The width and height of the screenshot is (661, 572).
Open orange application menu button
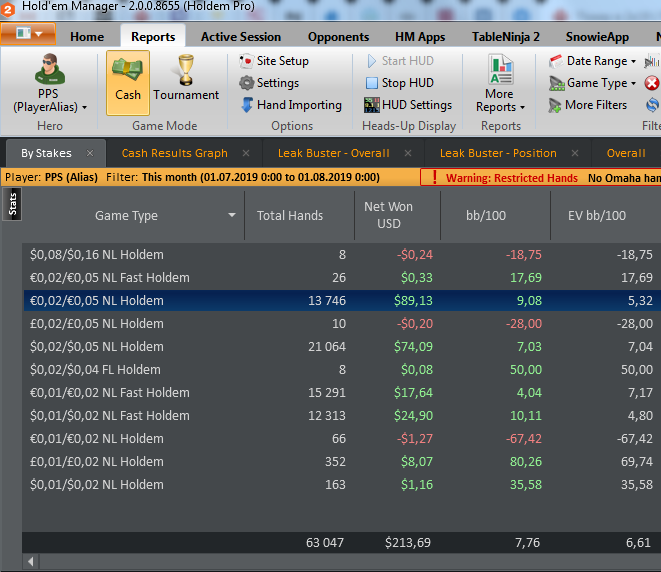(28, 34)
